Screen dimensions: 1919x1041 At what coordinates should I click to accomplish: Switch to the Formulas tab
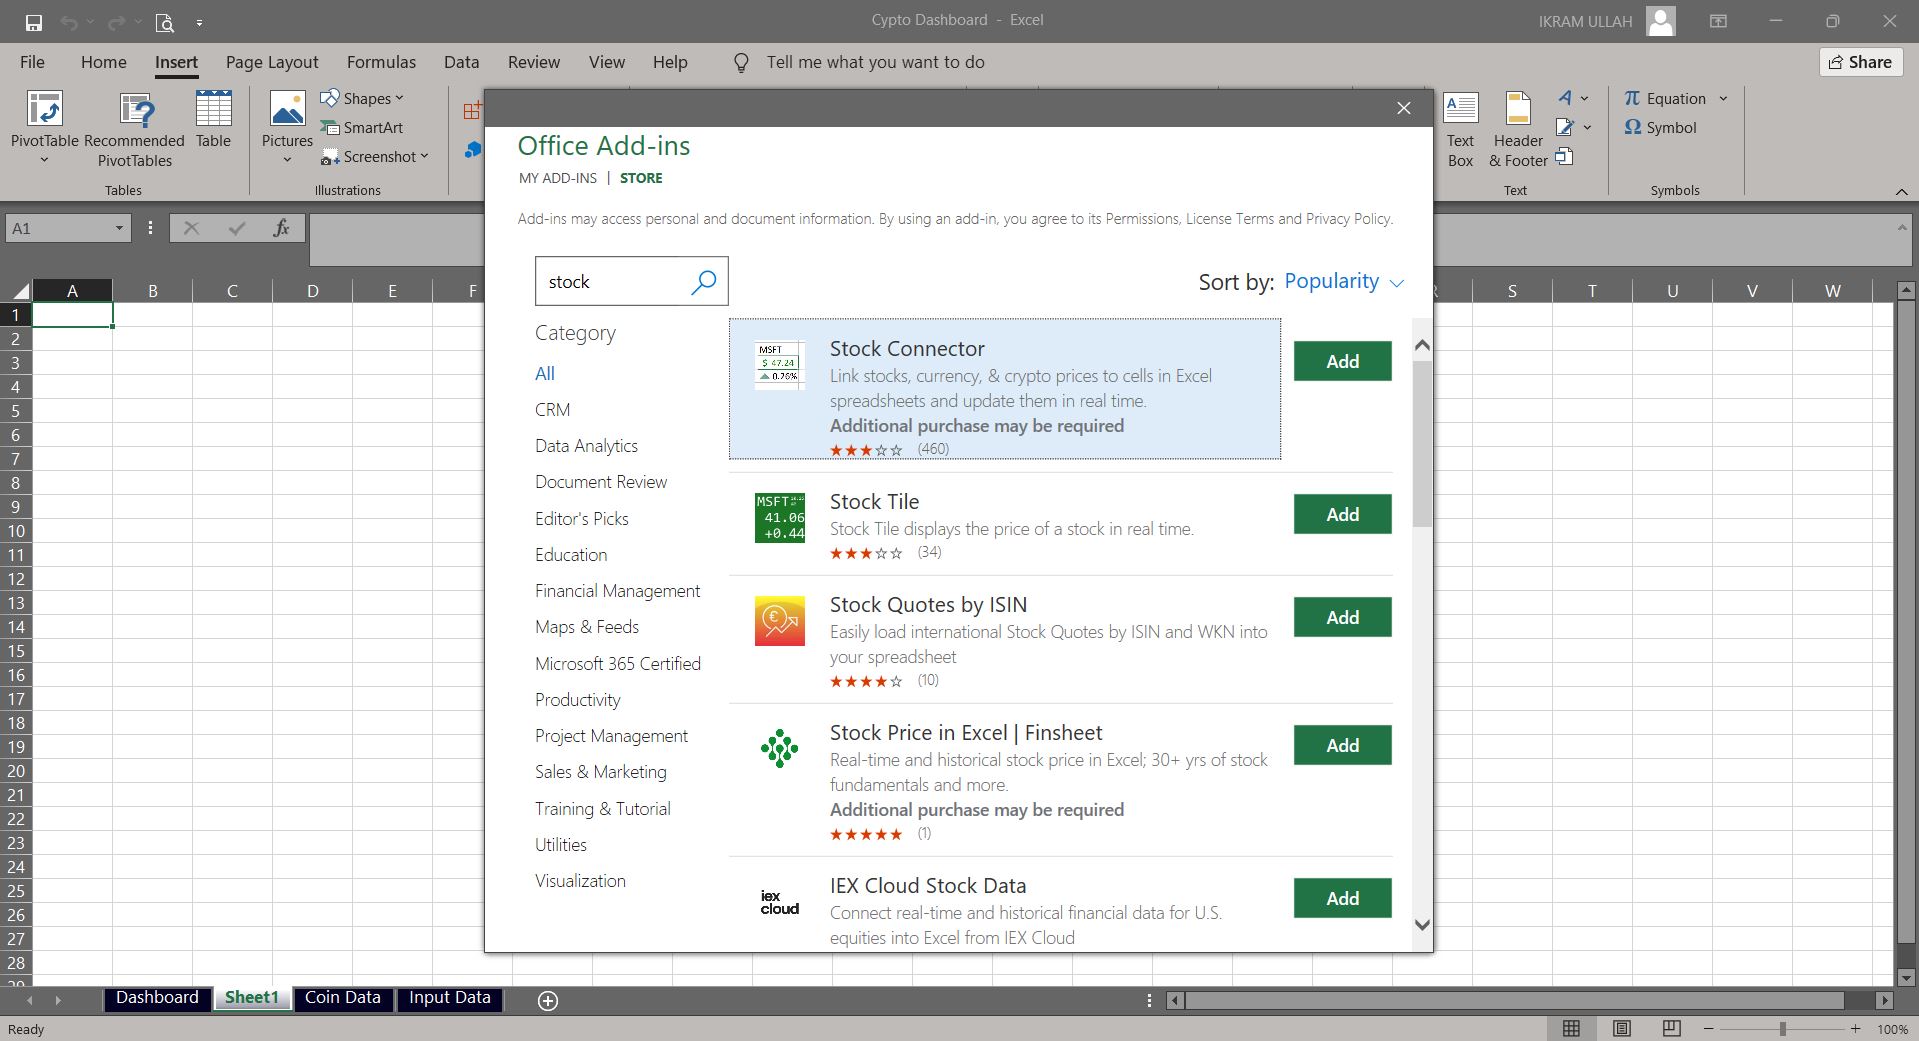pyautogui.click(x=381, y=62)
